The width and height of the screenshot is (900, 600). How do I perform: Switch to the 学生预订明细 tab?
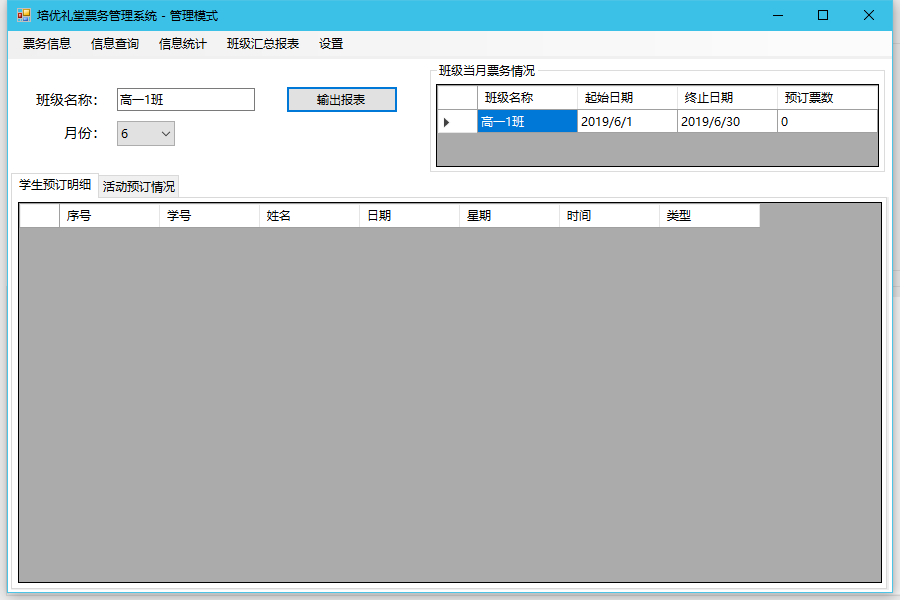pos(55,185)
